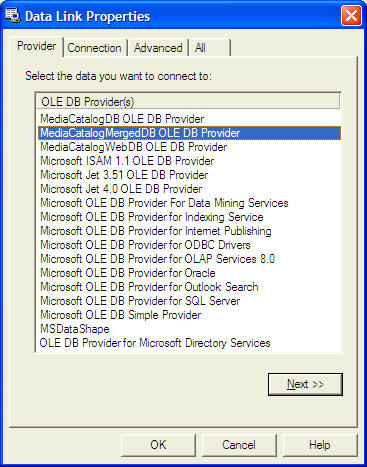Click the OLE DB Provider(s) column header
Viewport: 367px width, 467px height.
pos(188,102)
